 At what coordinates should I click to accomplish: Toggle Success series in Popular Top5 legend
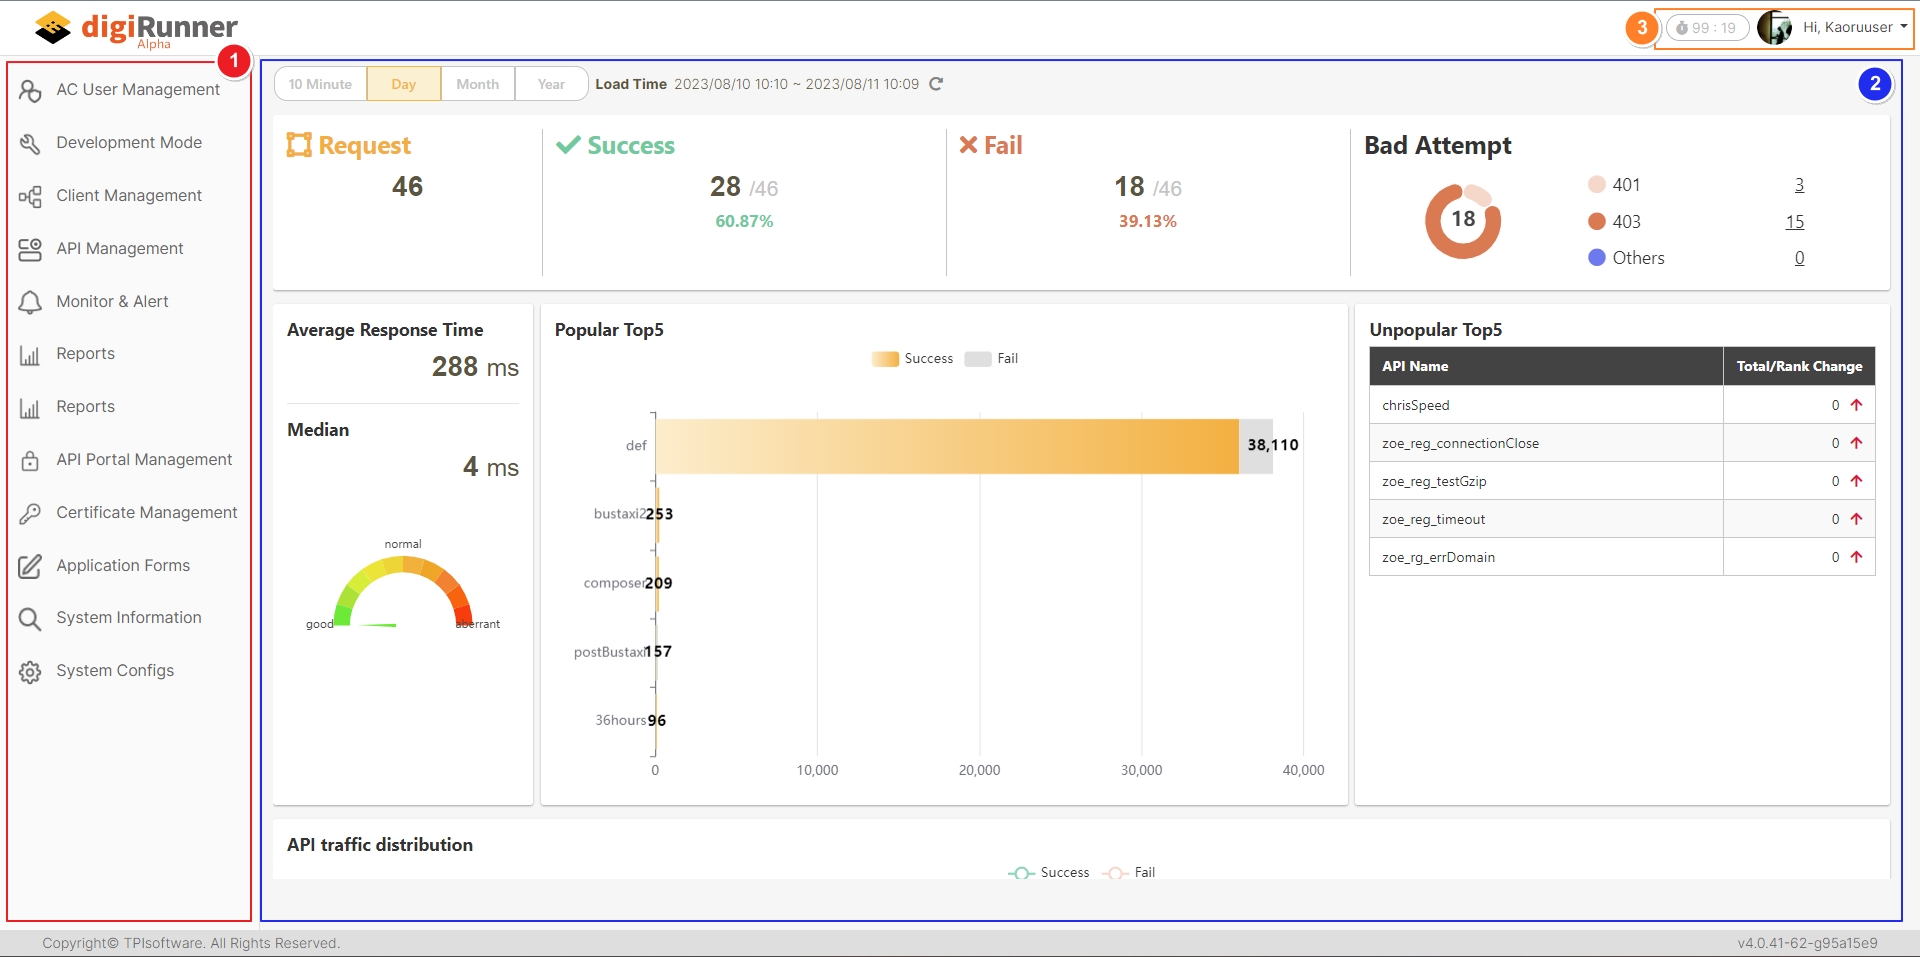912,359
